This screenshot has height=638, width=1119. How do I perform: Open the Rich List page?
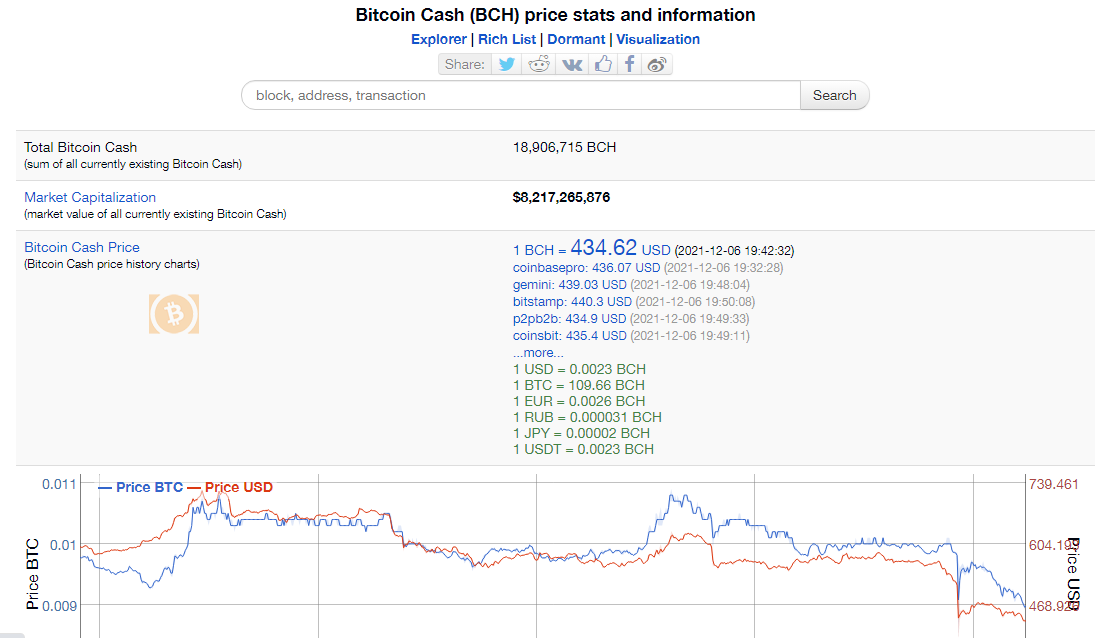pyautogui.click(x=507, y=39)
